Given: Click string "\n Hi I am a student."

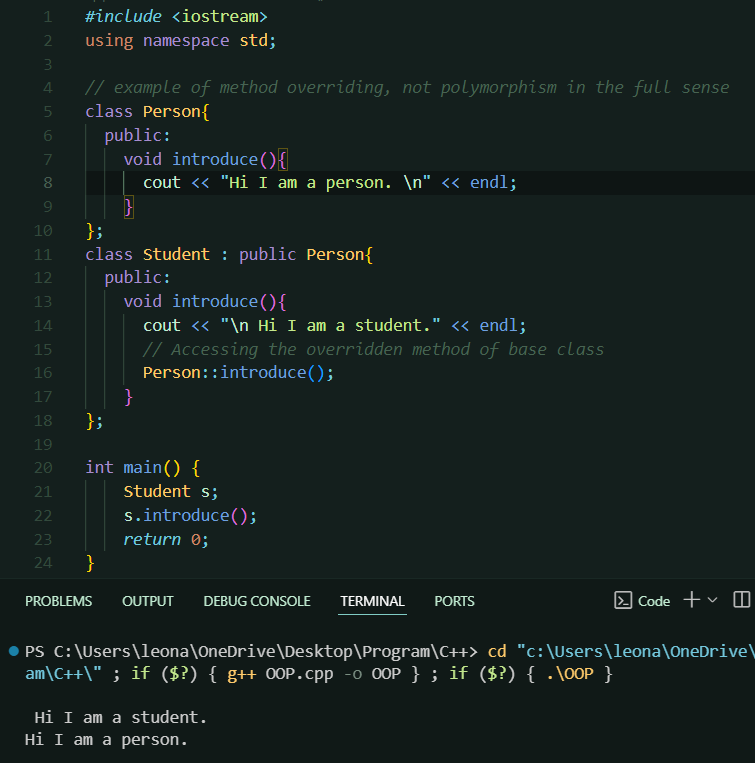Looking at the screenshot, I should coord(330,326).
